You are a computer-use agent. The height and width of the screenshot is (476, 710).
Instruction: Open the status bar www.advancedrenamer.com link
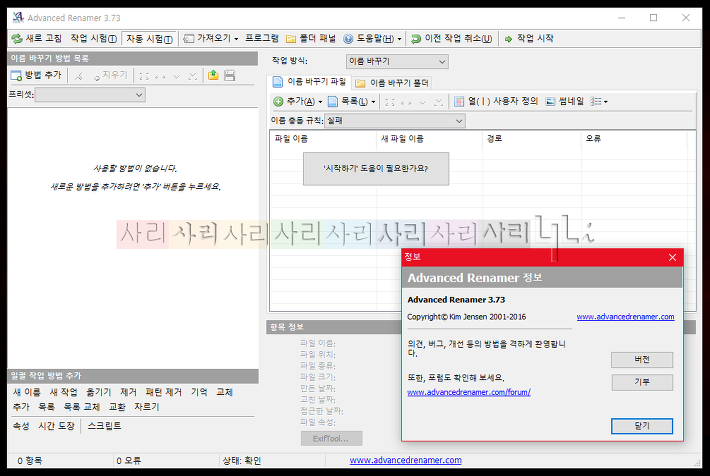pos(405,461)
